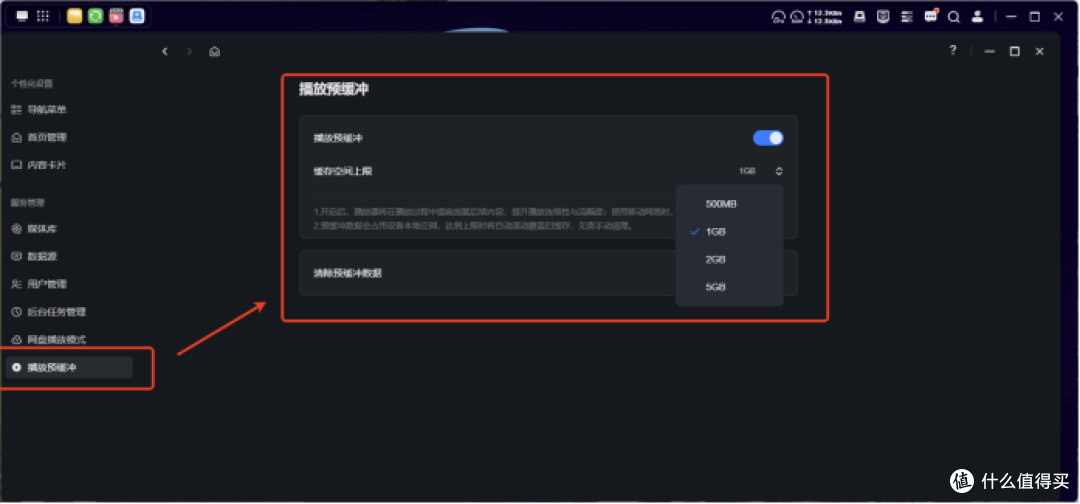Image resolution: width=1080 pixels, height=504 pixels.
Task: Open the green sync app icon
Action: (x=96, y=17)
